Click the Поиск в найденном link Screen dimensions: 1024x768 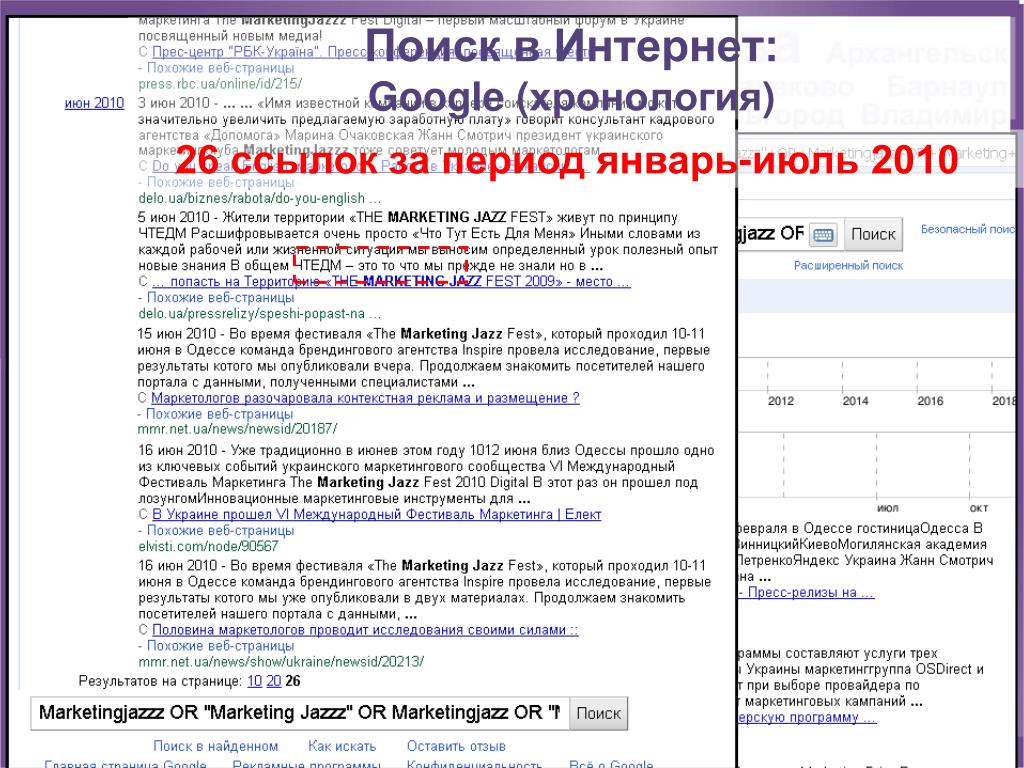[x=216, y=746]
